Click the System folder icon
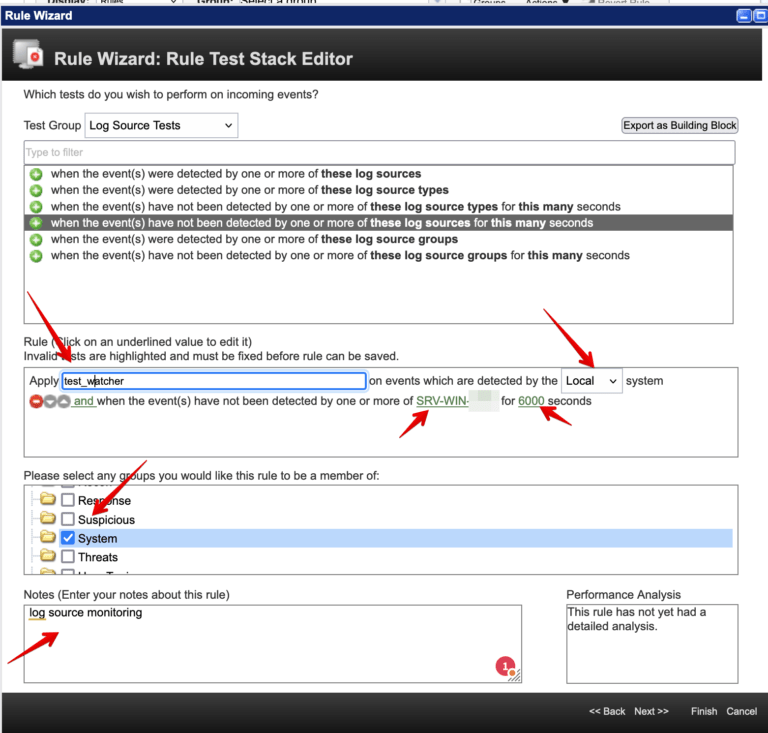This screenshot has width=768, height=733. [48, 537]
